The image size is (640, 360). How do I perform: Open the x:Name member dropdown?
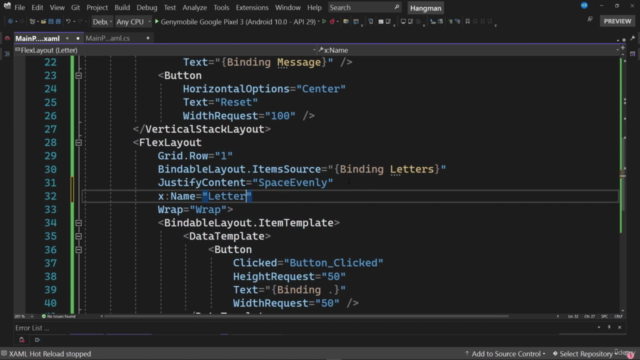click(x=469, y=50)
